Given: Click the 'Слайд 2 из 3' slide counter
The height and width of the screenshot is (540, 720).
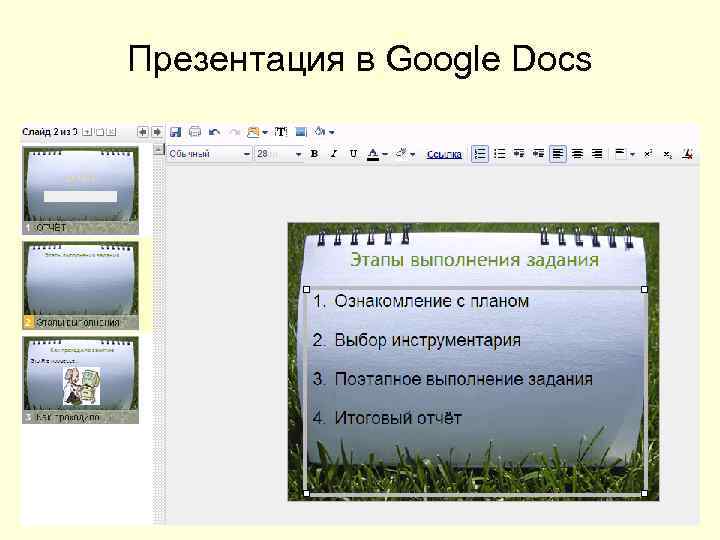Looking at the screenshot, I should pos(50,132).
